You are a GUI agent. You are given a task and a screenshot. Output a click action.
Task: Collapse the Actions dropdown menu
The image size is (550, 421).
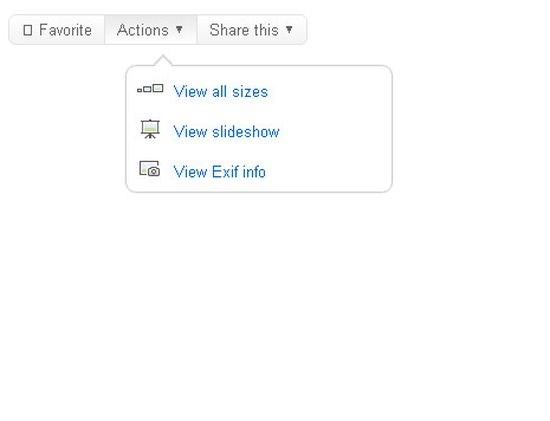pyautogui.click(x=151, y=30)
